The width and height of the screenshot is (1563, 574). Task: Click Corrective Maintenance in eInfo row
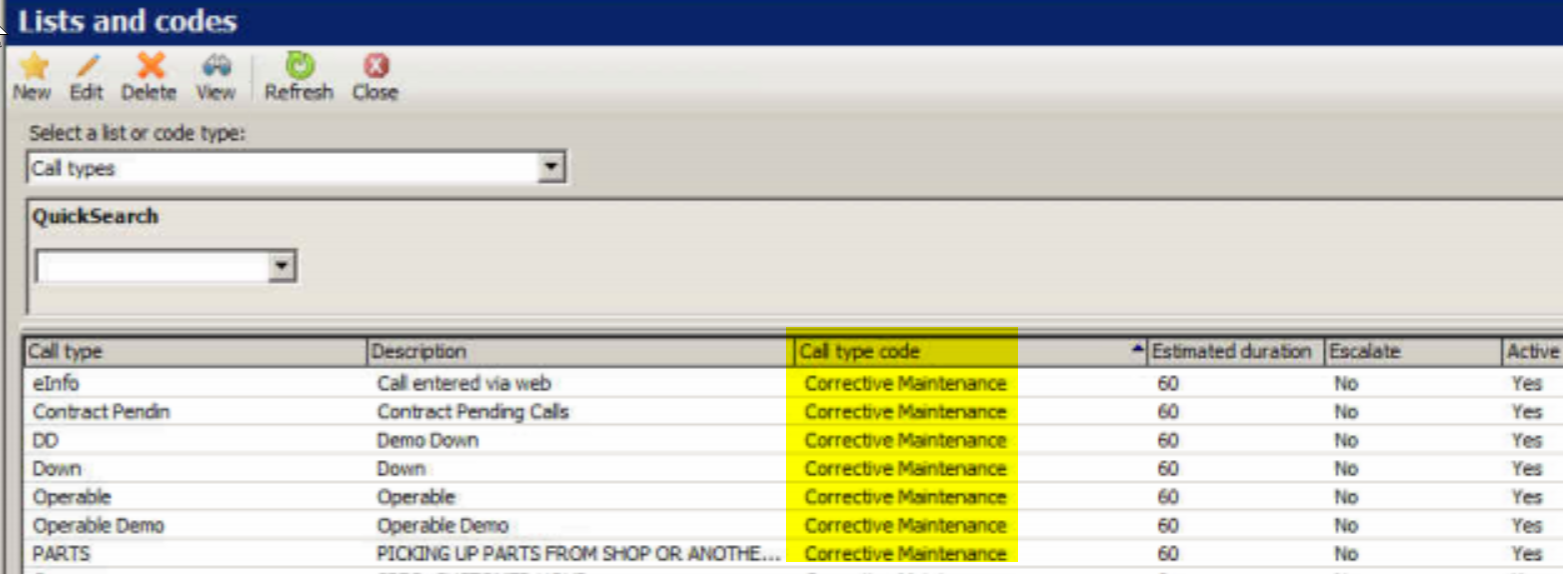(905, 383)
